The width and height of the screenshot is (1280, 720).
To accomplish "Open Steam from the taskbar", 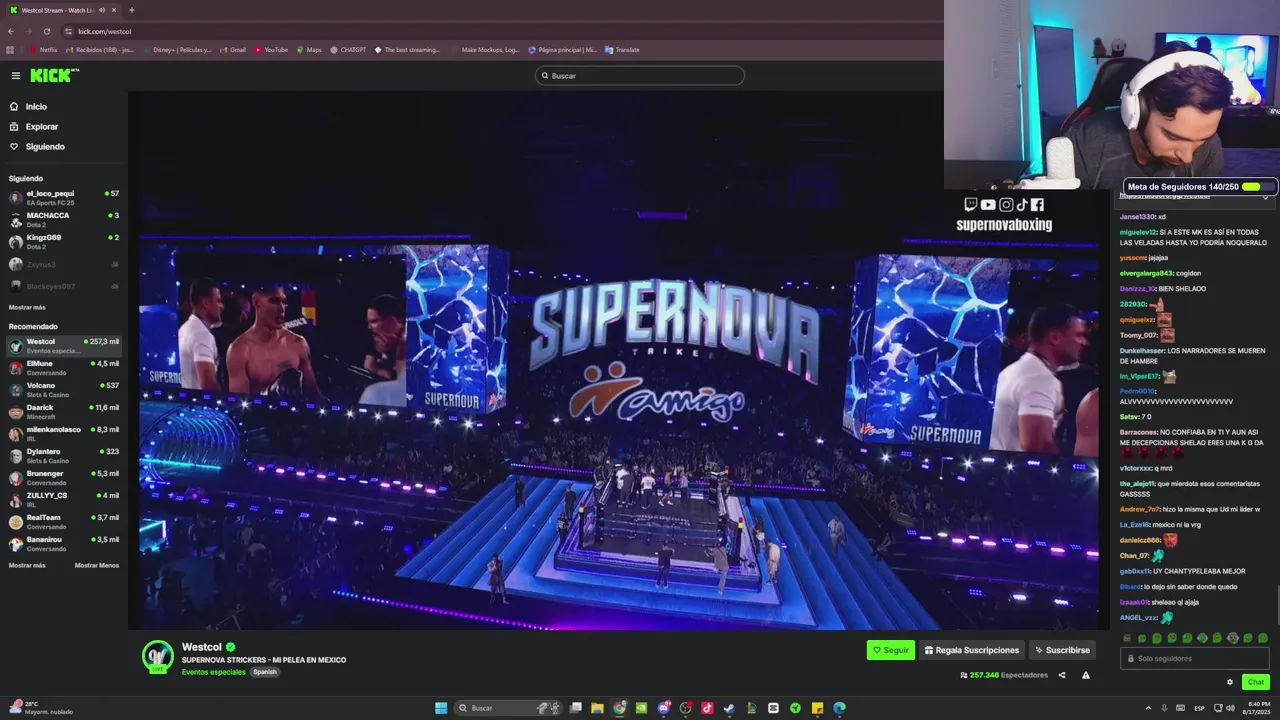I will tap(729, 708).
